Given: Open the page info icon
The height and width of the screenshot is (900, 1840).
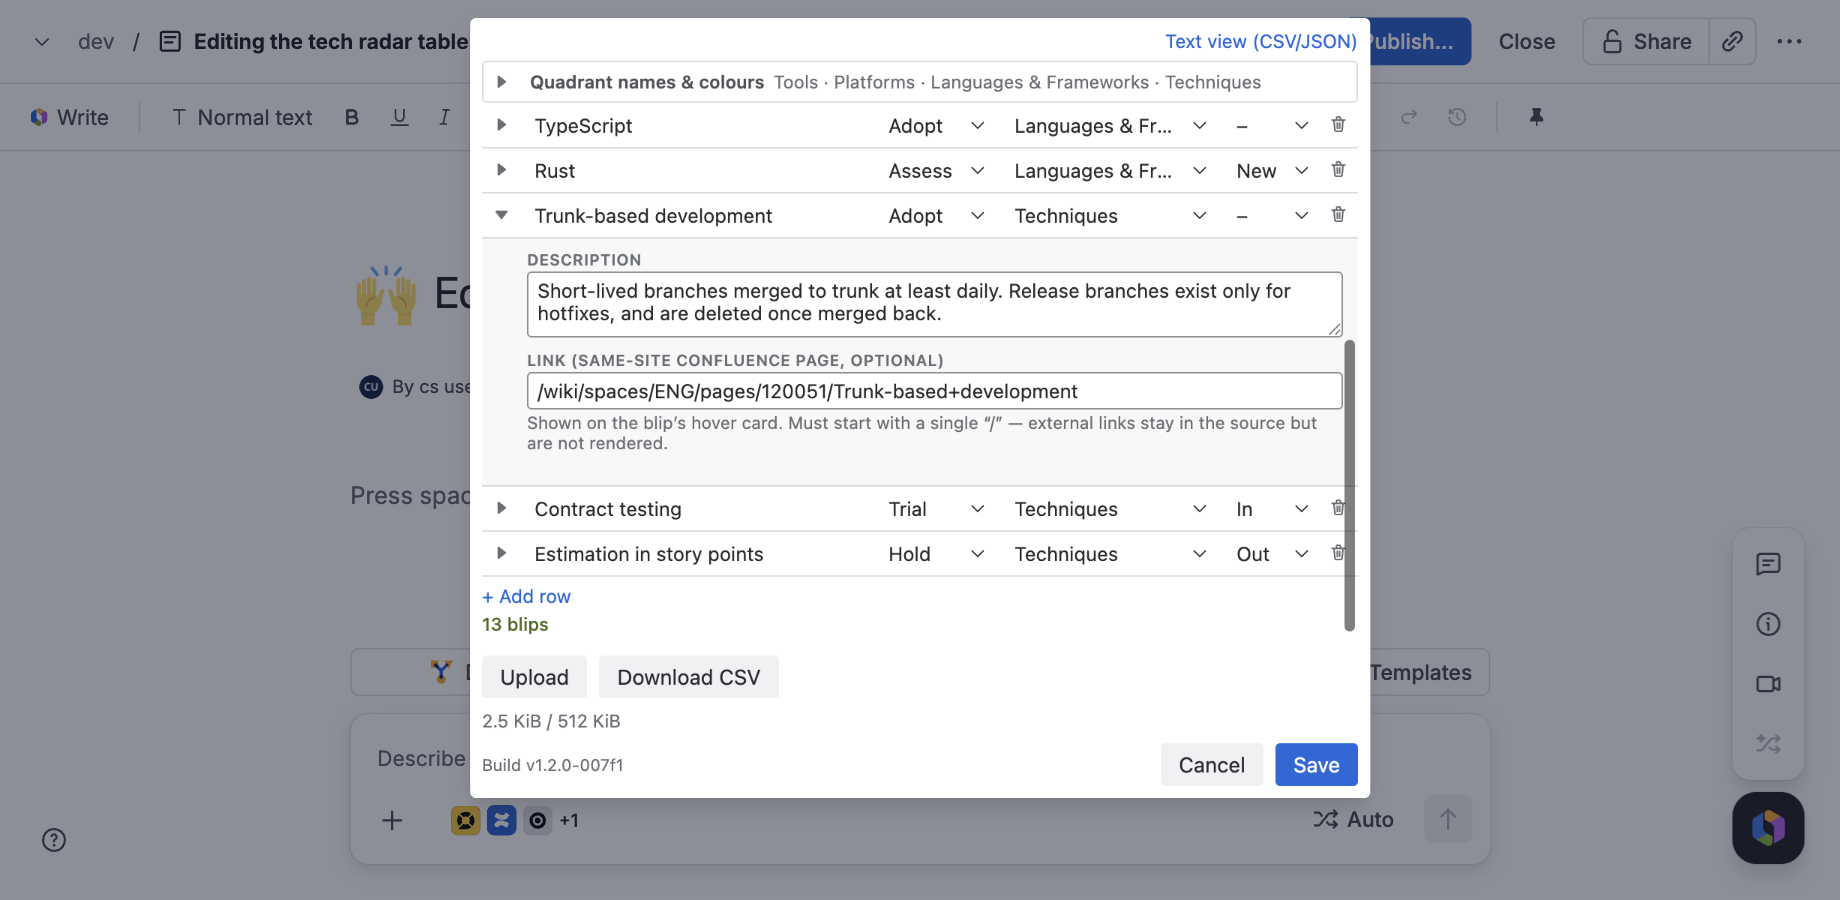Looking at the screenshot, I should 1768,624.
